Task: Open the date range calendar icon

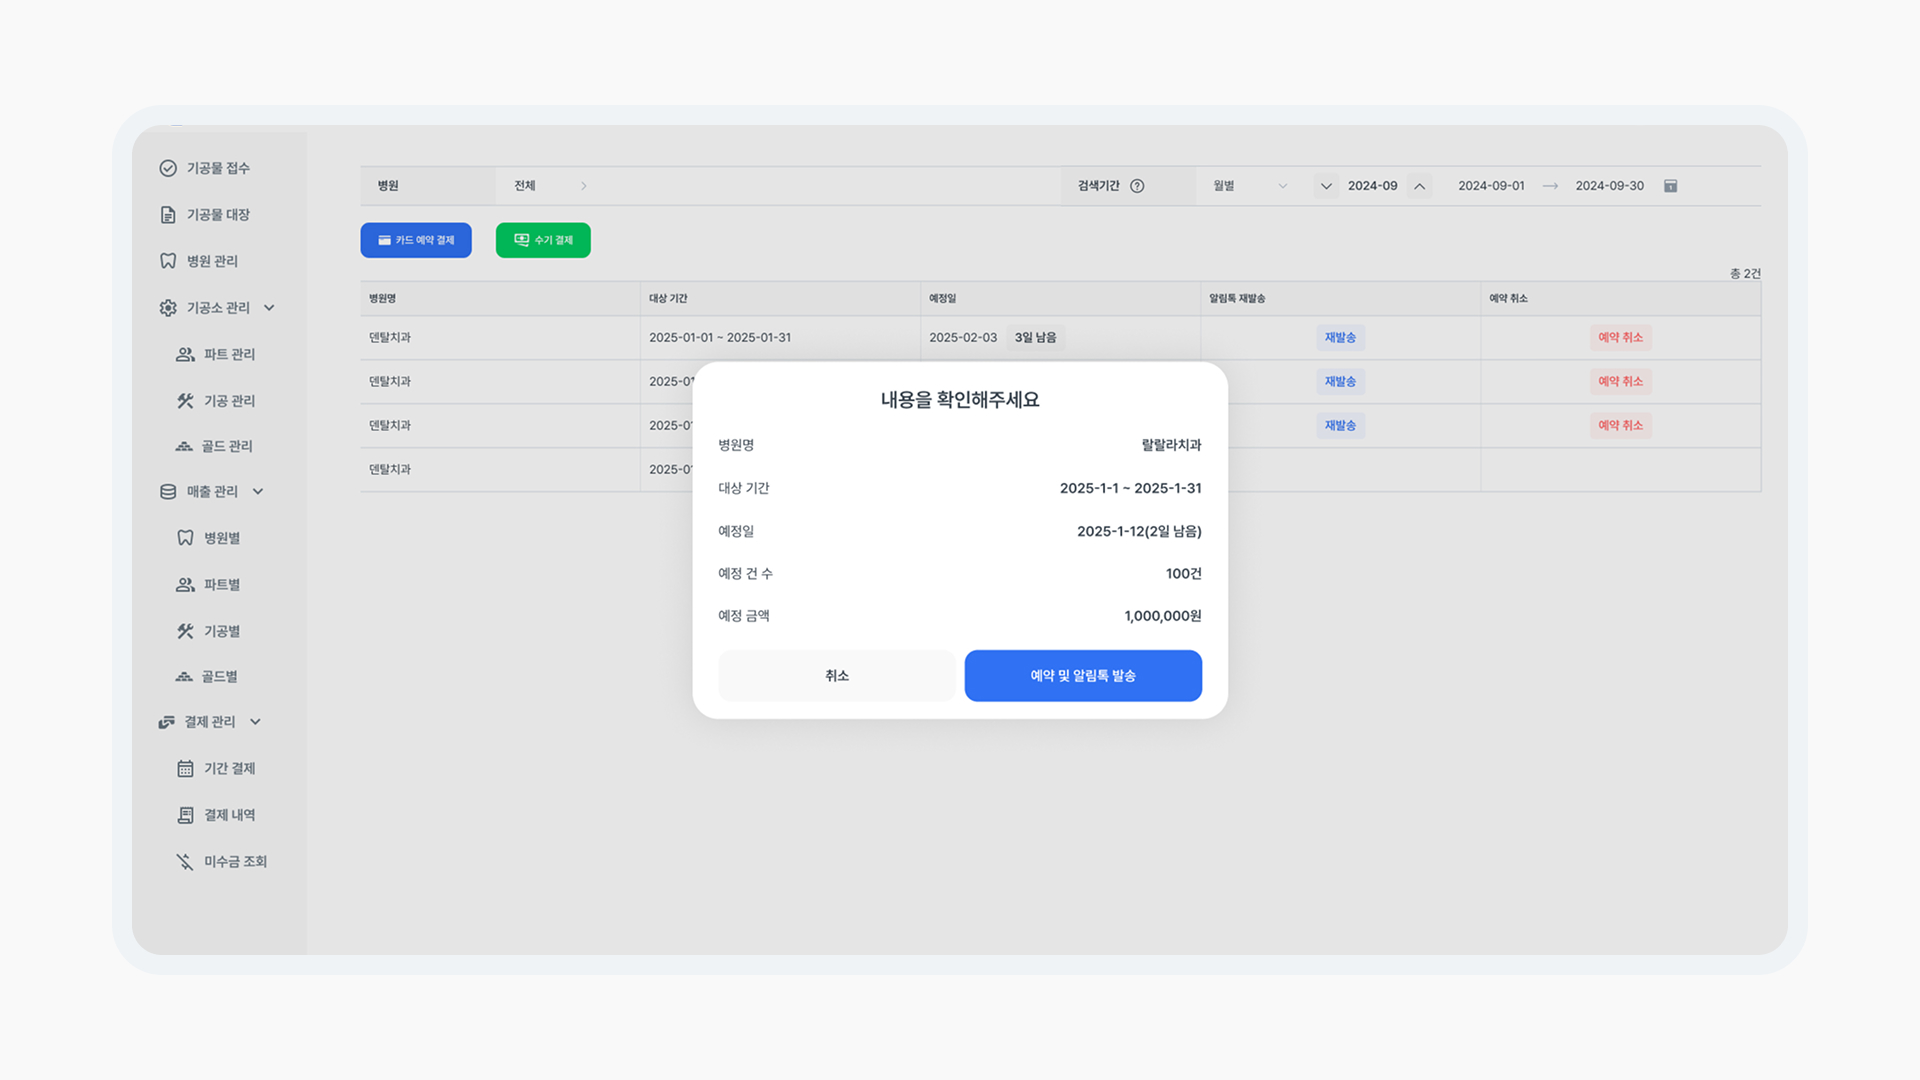Action: (x=1670, y=186)
